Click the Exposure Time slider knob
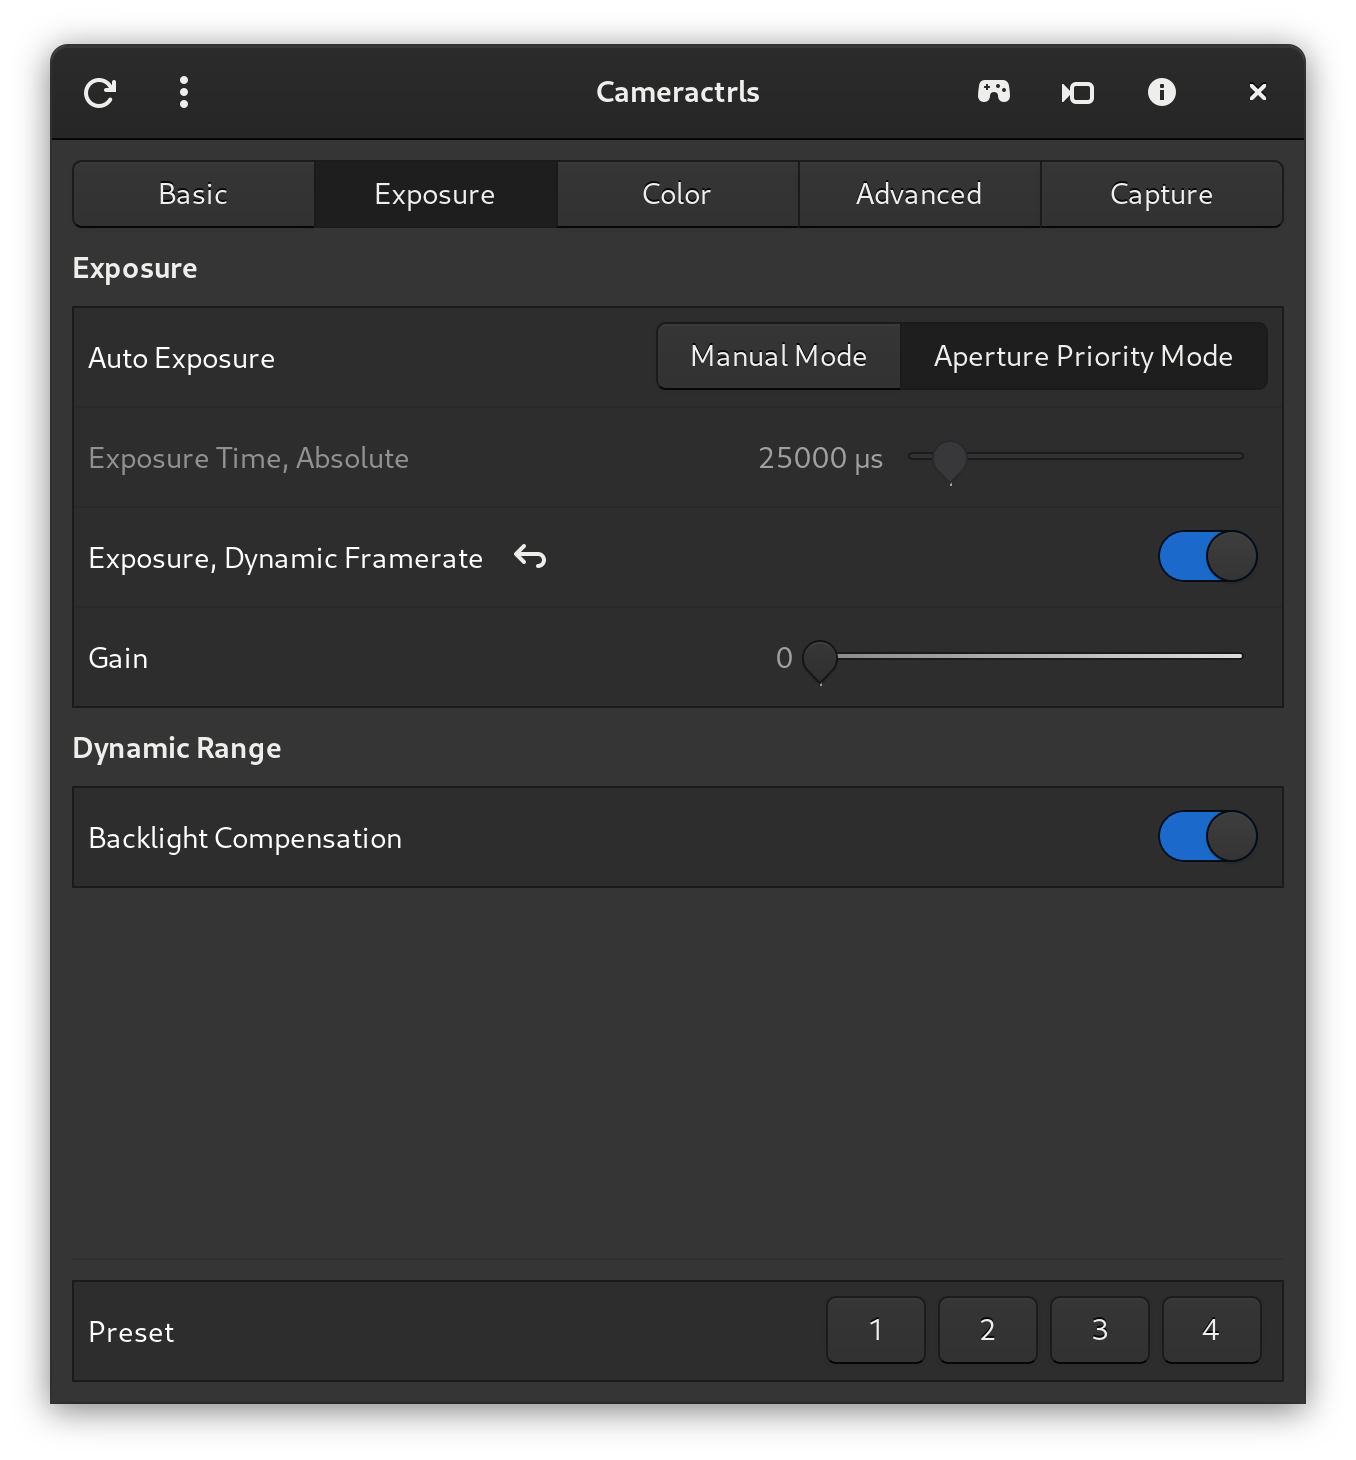Image resolution: width=1356 pixels, height=1460 pixels. click(x=949, y=458)
